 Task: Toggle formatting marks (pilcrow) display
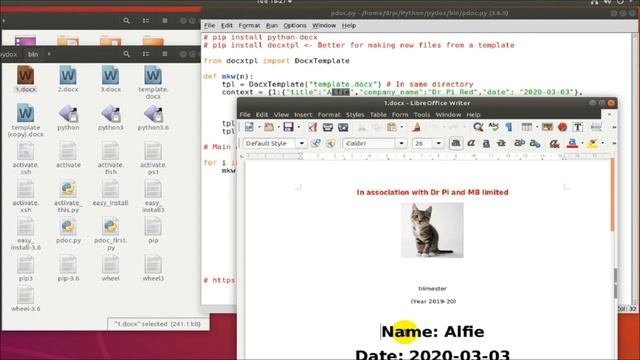pos(509,127)
